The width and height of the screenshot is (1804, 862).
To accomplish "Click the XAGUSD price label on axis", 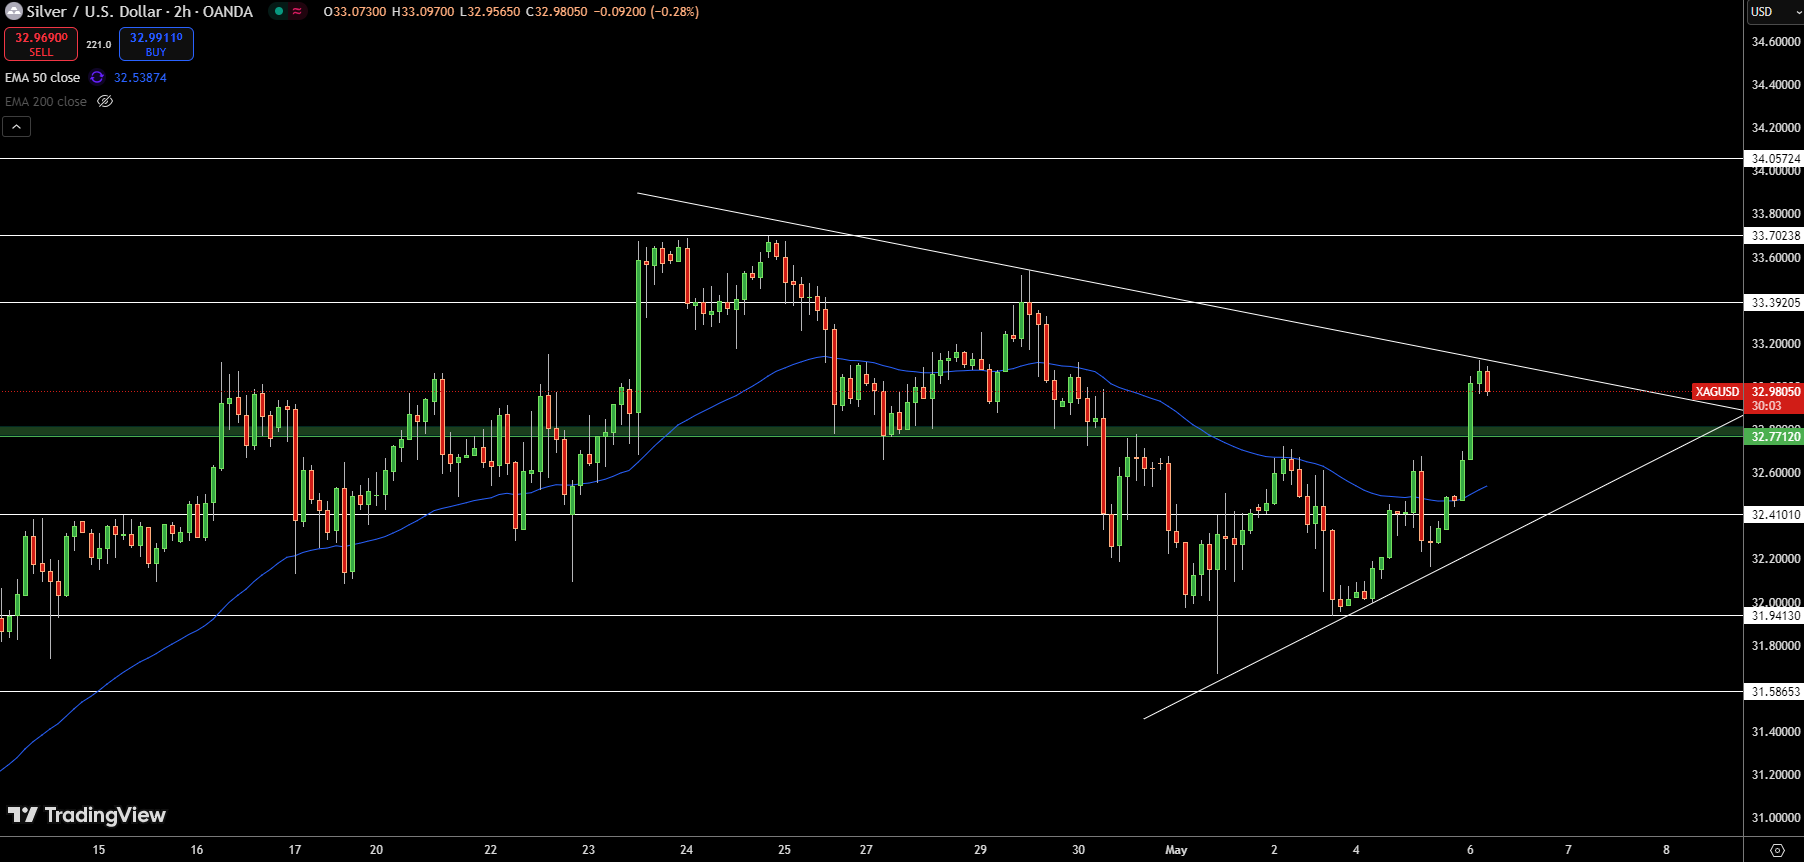I will tap(1717, 392).
